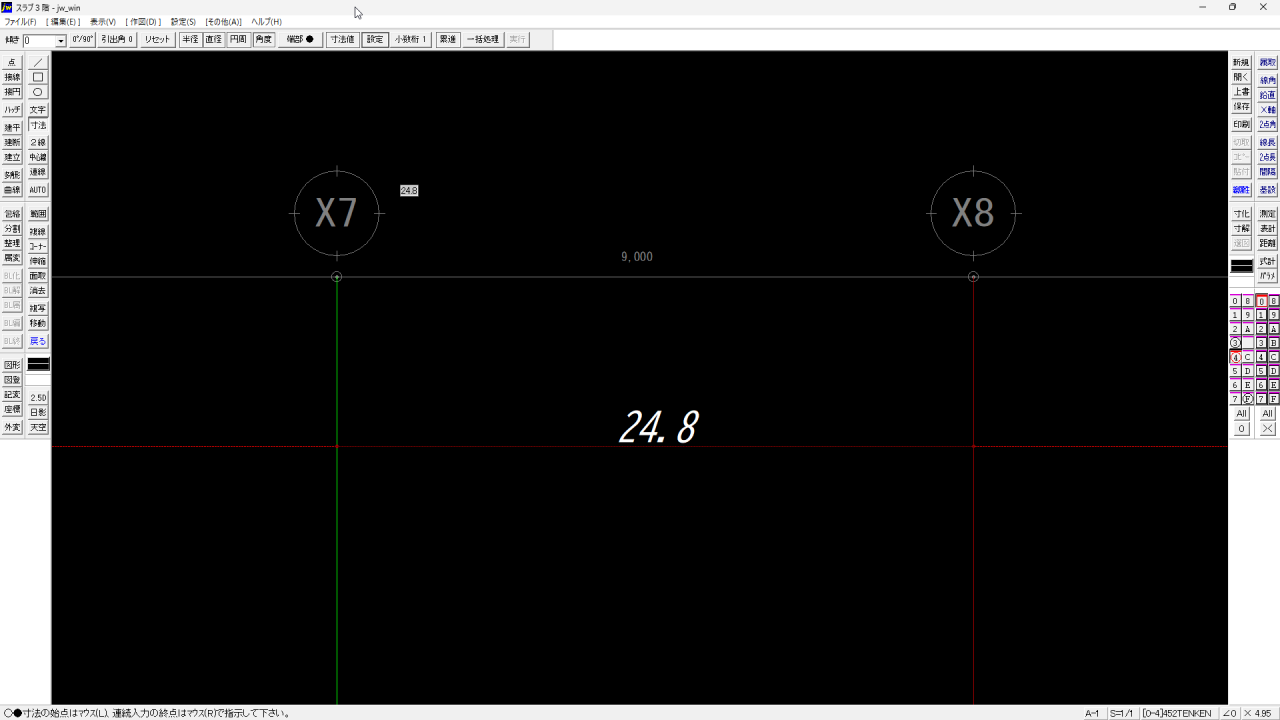Toggle the 直径 diameter dimension mode
This screenshot has width=1280, height=720.
pyautogui.click(x=214, y=40)
